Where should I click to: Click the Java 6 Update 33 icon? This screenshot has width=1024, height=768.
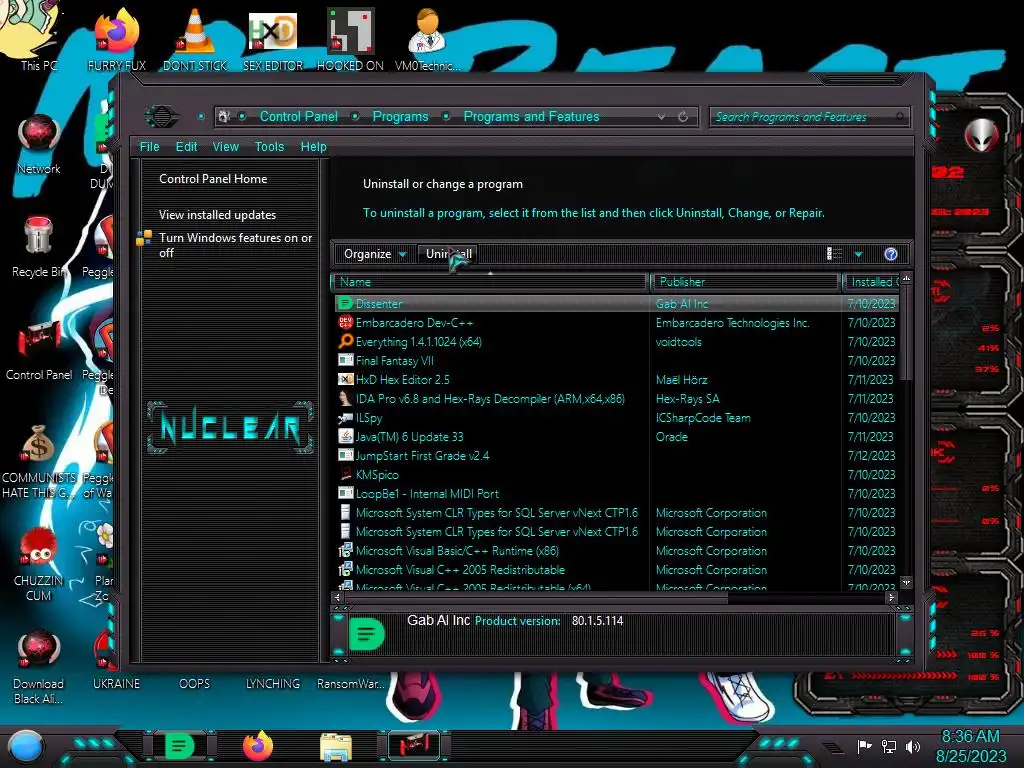click(345, 436)
